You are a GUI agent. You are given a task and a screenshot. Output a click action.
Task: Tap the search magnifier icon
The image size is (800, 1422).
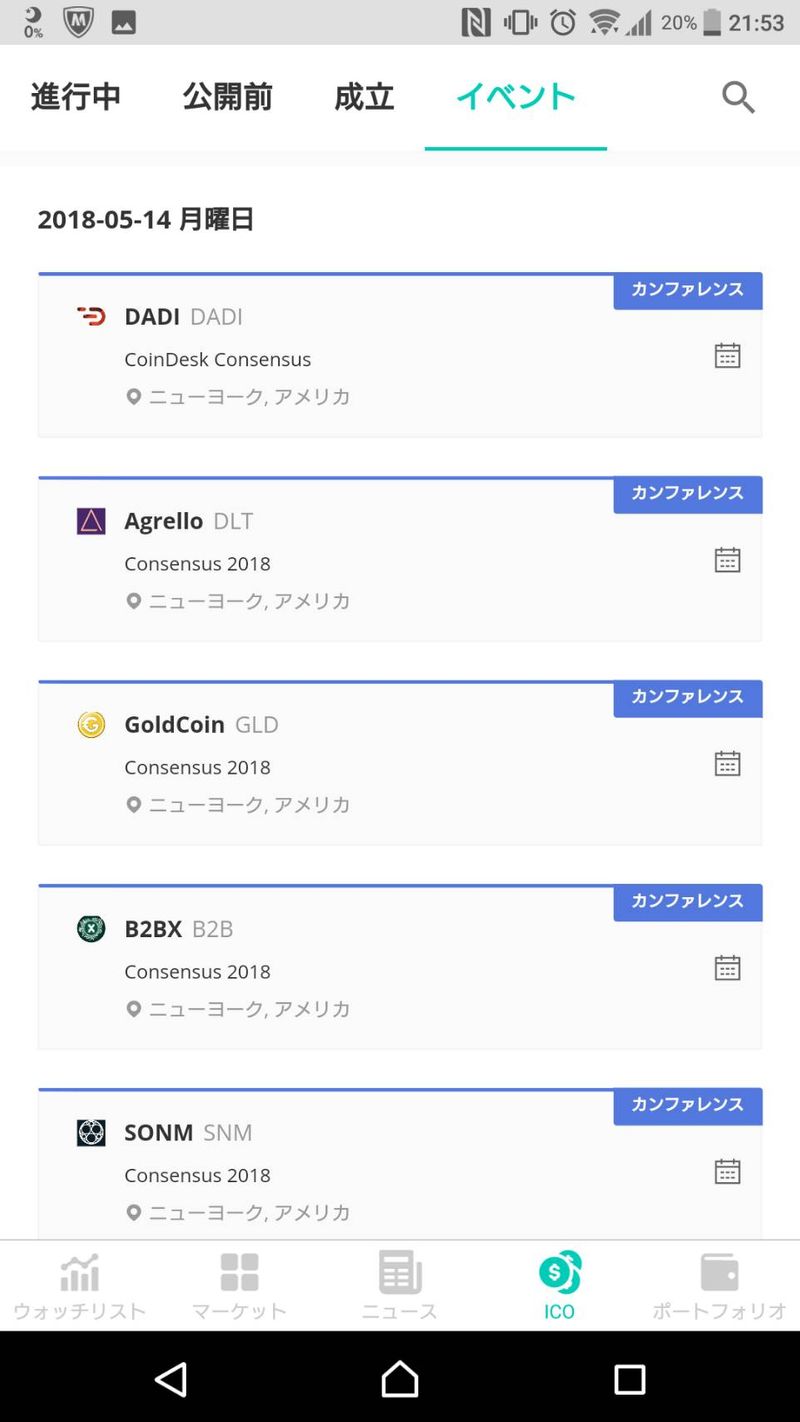pyautogui.click(x=738, y=97)
